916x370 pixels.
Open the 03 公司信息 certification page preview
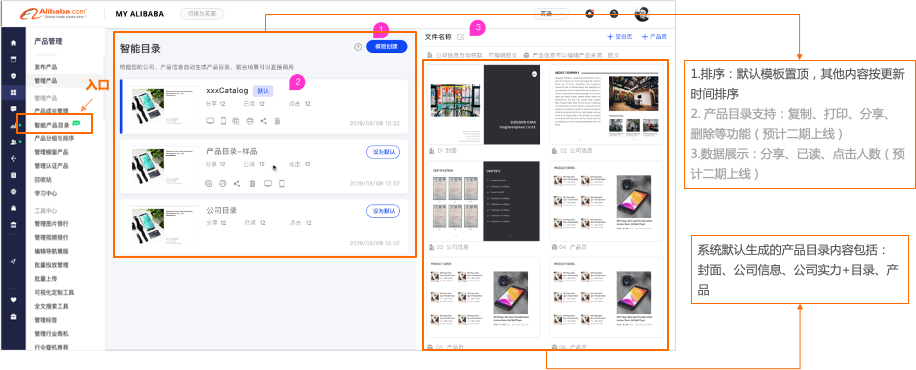(x=484, y=201)
